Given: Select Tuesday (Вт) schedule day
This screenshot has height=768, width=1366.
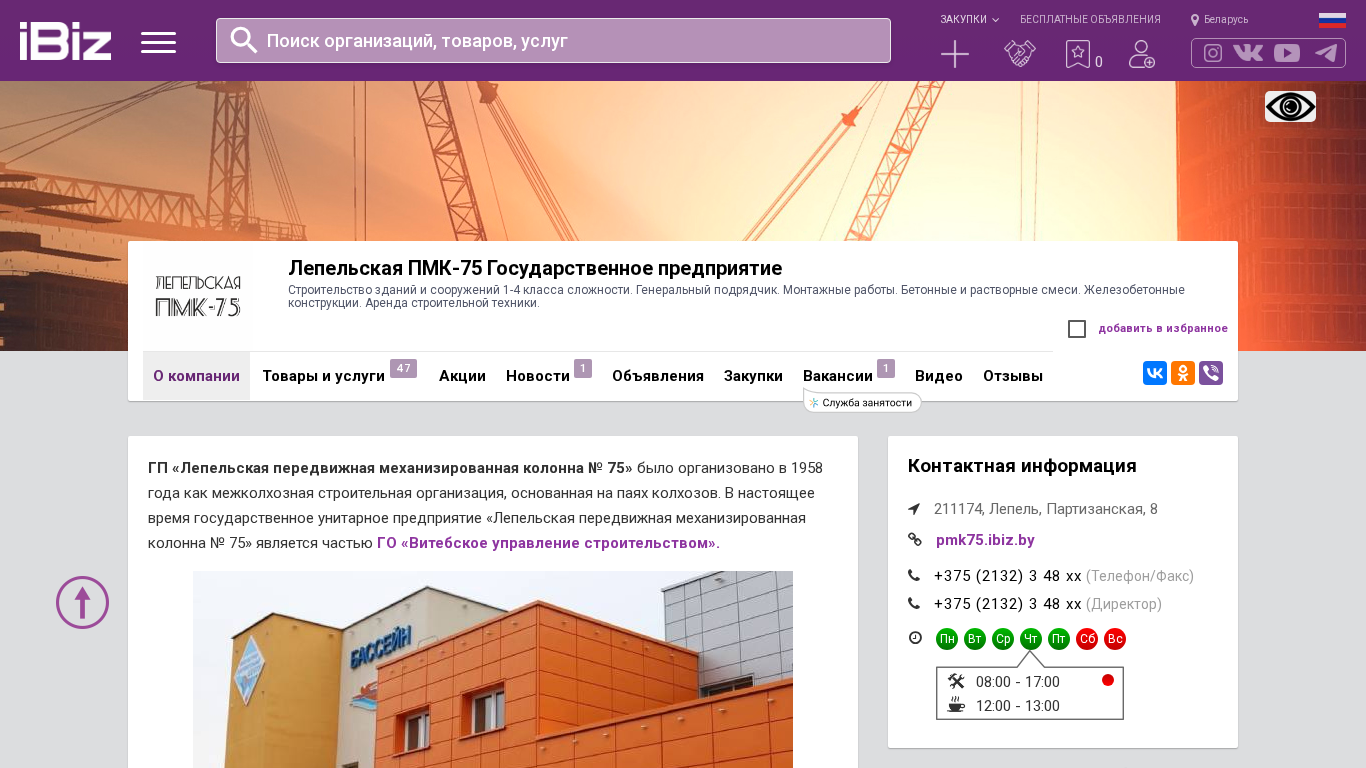Looking at the screenshot, I should click(x=975, y=639).
